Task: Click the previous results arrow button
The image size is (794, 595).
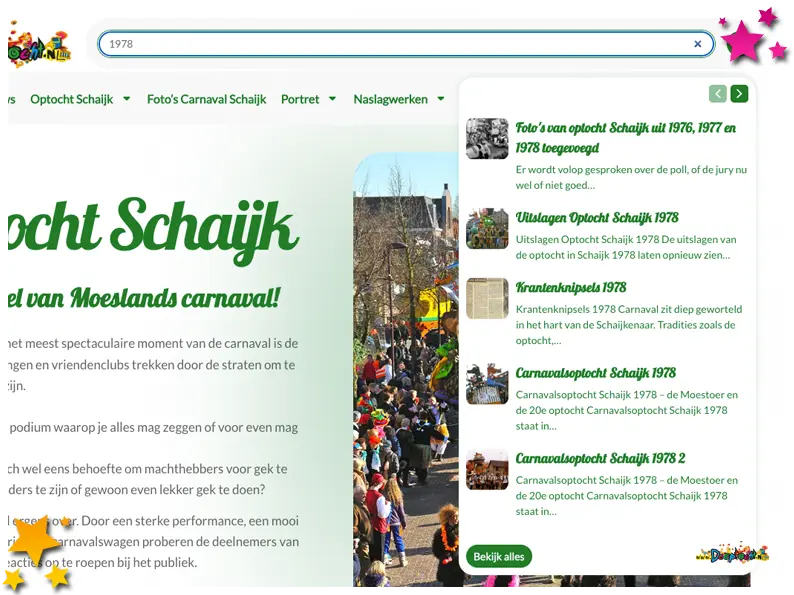Action: pyautogui.click(x=717, y=94)
